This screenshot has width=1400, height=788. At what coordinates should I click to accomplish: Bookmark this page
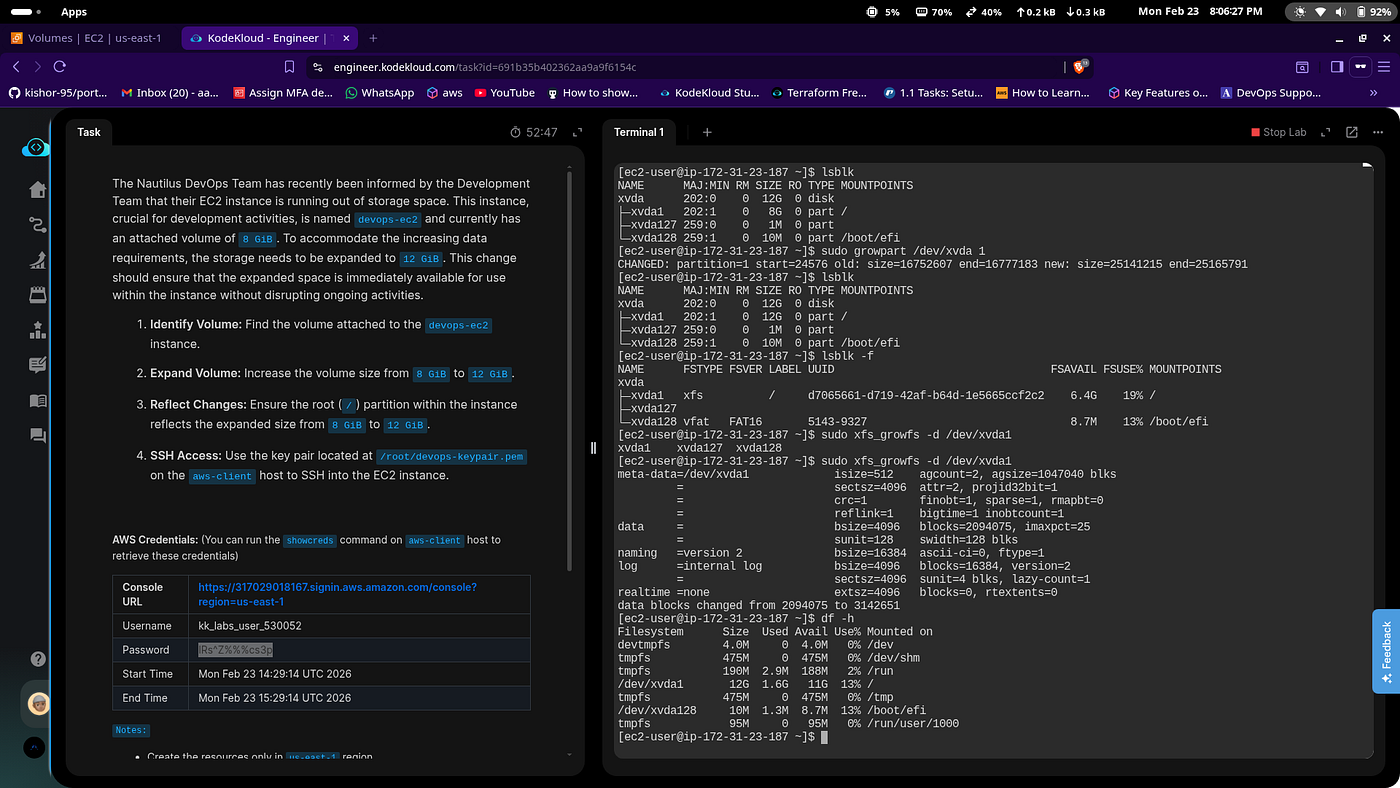tap(289, 67)
